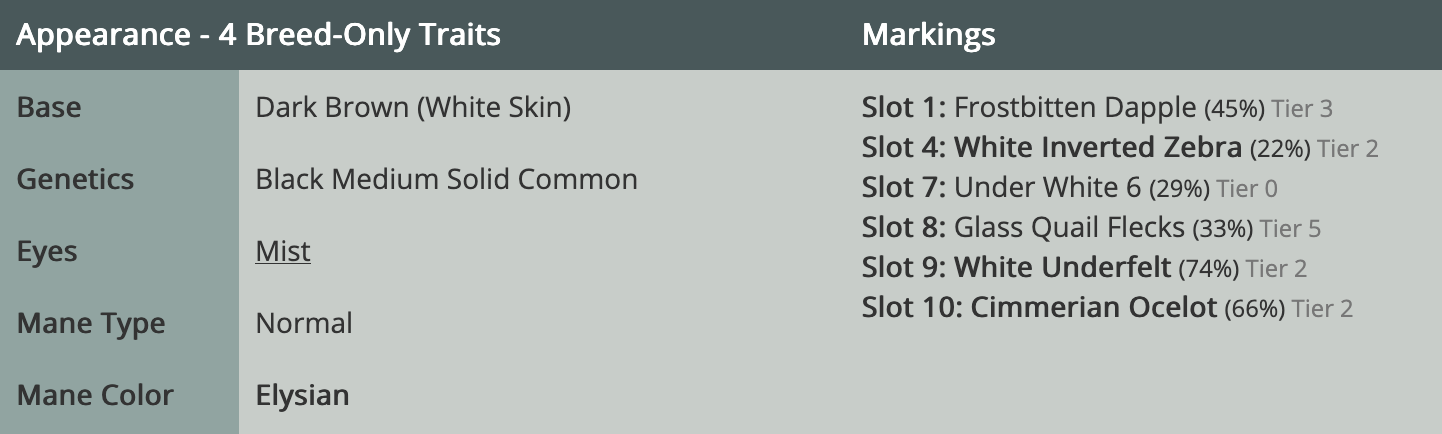Click Slot 8 Glass Quail Flecks marking
Viewport: 1442px width, 434px height.
1091,227
